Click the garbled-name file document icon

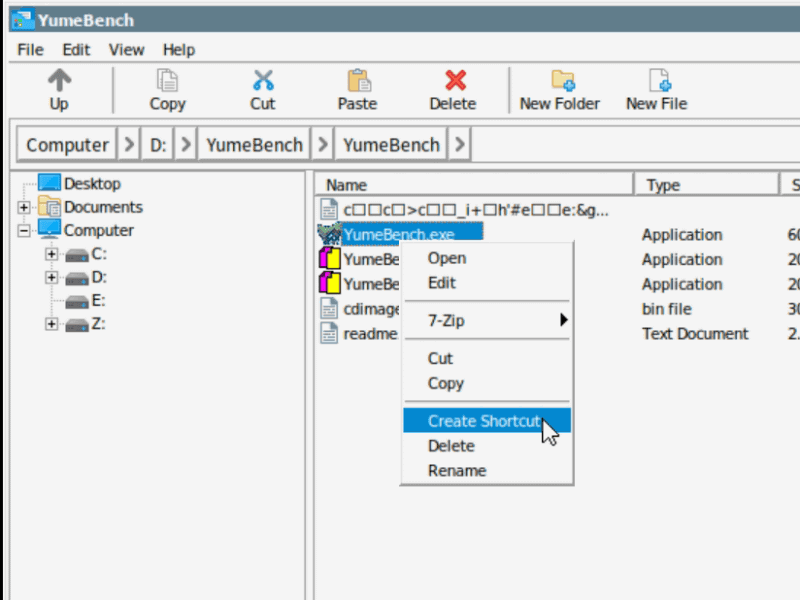pyautogui.click(x=329, y=209)
